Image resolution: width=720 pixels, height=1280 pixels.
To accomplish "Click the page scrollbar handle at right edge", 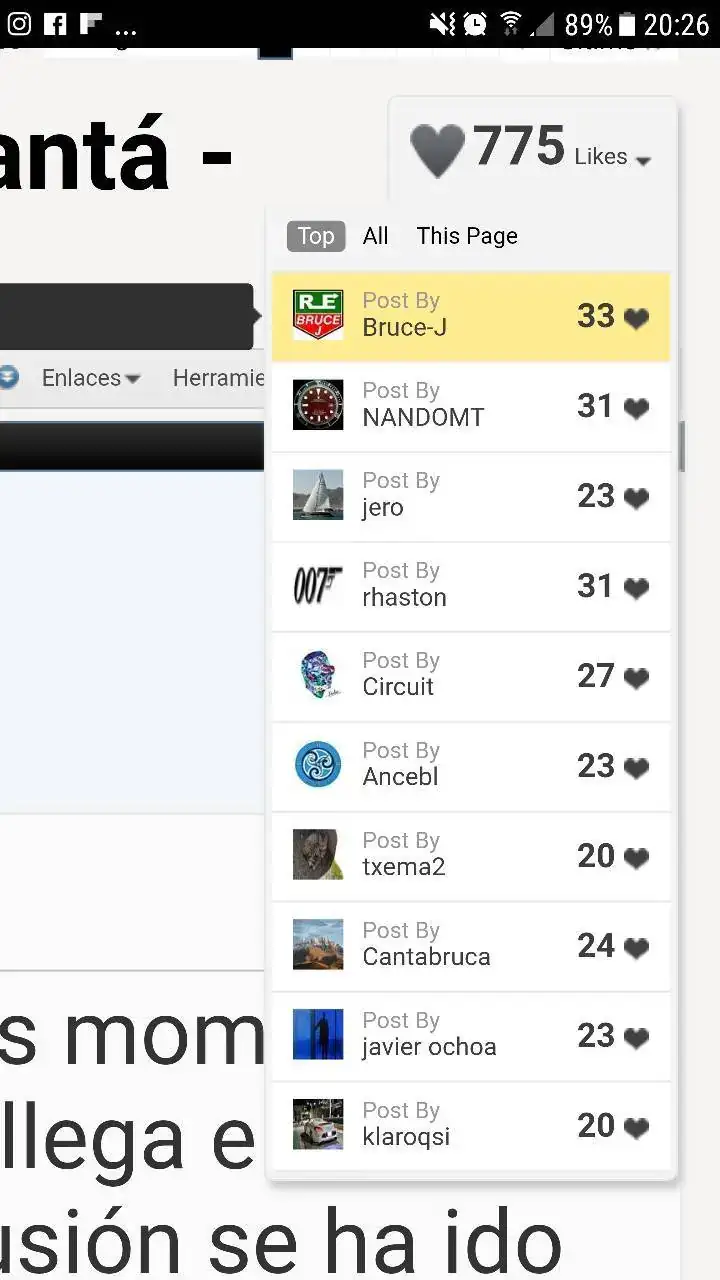I will 682,446.
